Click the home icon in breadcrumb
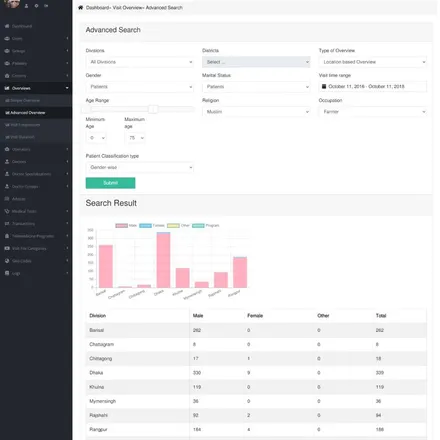Image resolution: width=440 pixels, height=440 pixels. click(80, 7)
